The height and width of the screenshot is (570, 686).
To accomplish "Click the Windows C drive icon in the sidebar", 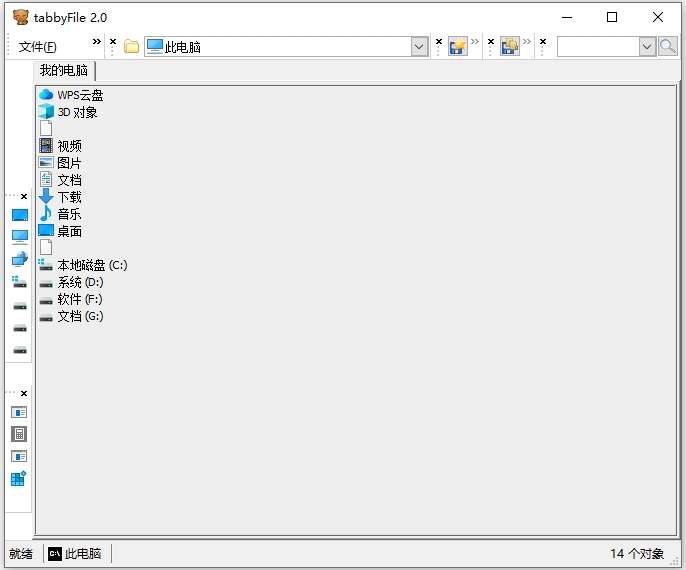I will (20, 282).
